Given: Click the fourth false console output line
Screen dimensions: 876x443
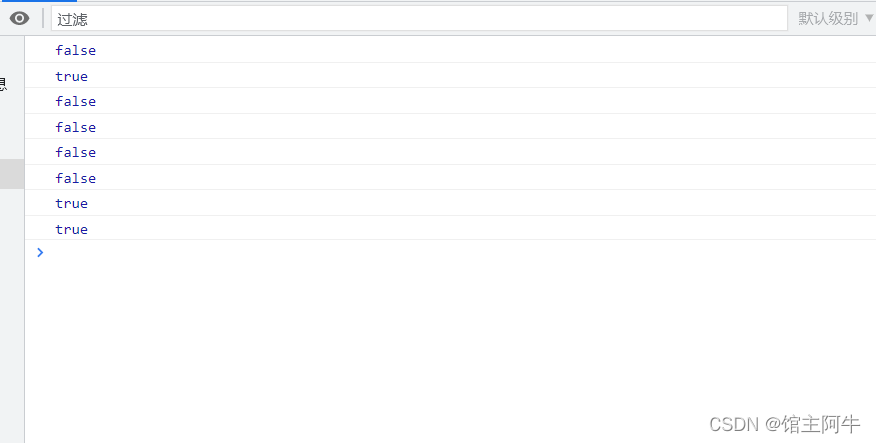Looking at the screenshot, I should click(x=450, y=152).
